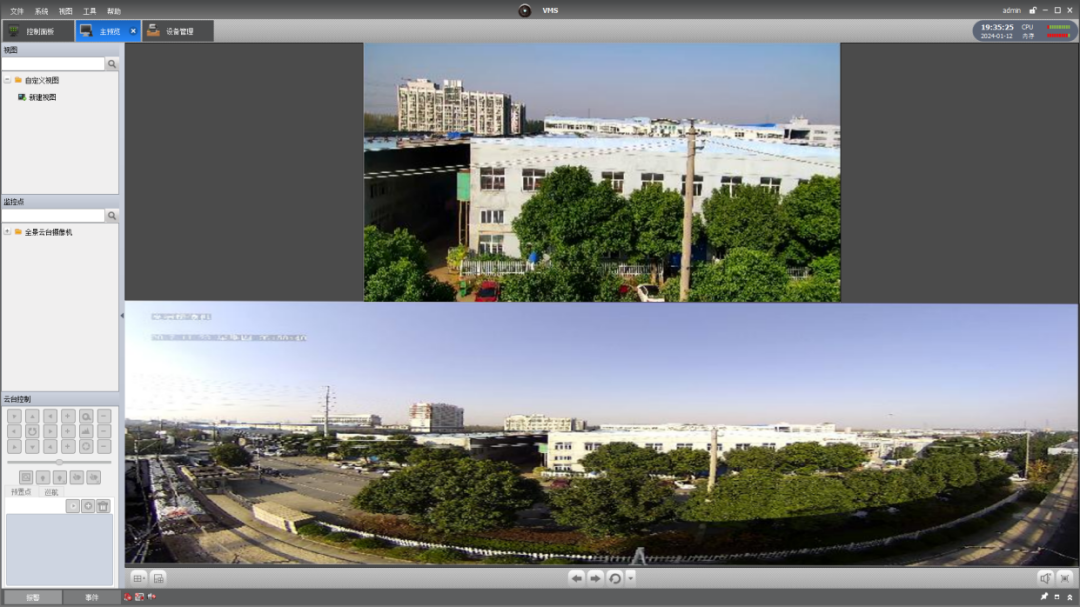Click the save view icon
1080x607 pixels.
pyautogui.click(x=158, y=578)
